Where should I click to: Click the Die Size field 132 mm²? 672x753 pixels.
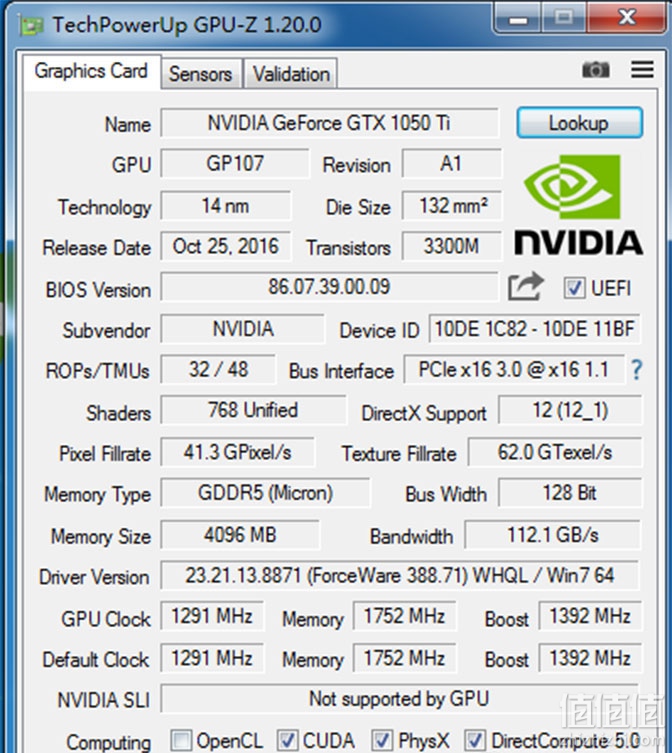(x=452, y=206)
